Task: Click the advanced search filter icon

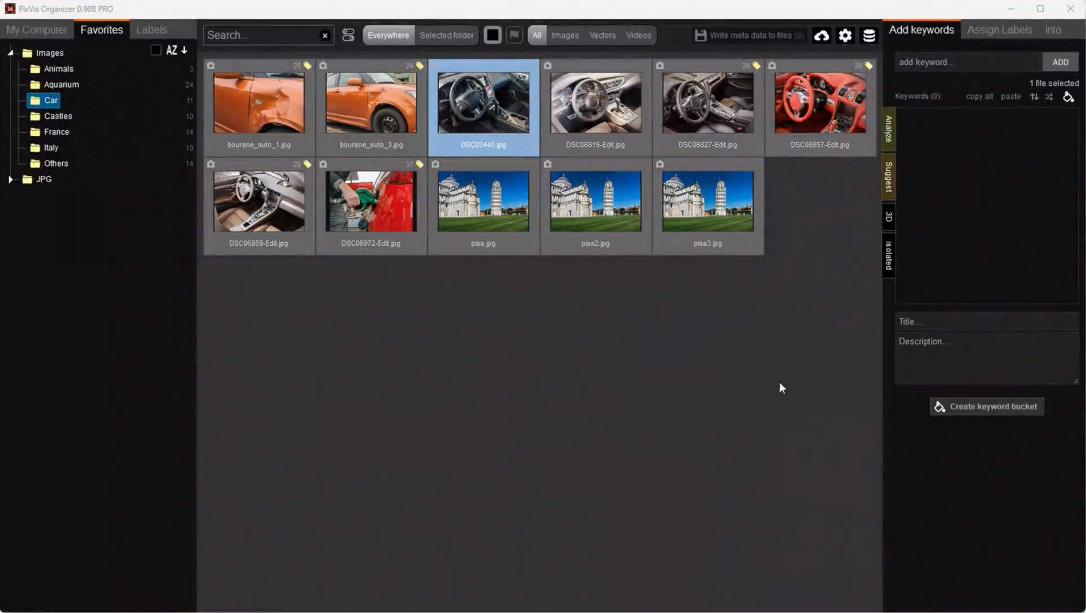Action: click(x=348, y=35)
